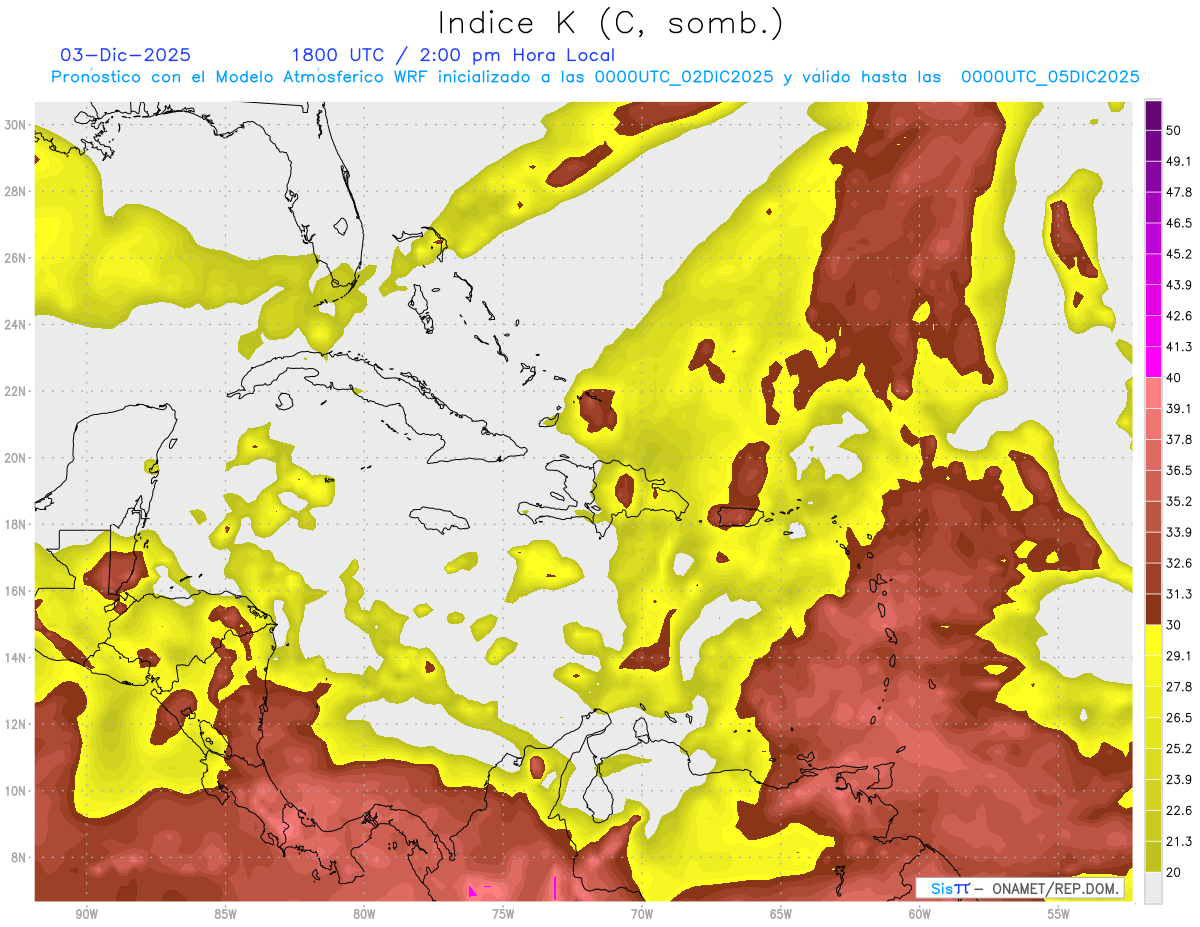Screen dimensions: 1200x927
Task: Click legend value 27.8
Action: (1178, 687)
